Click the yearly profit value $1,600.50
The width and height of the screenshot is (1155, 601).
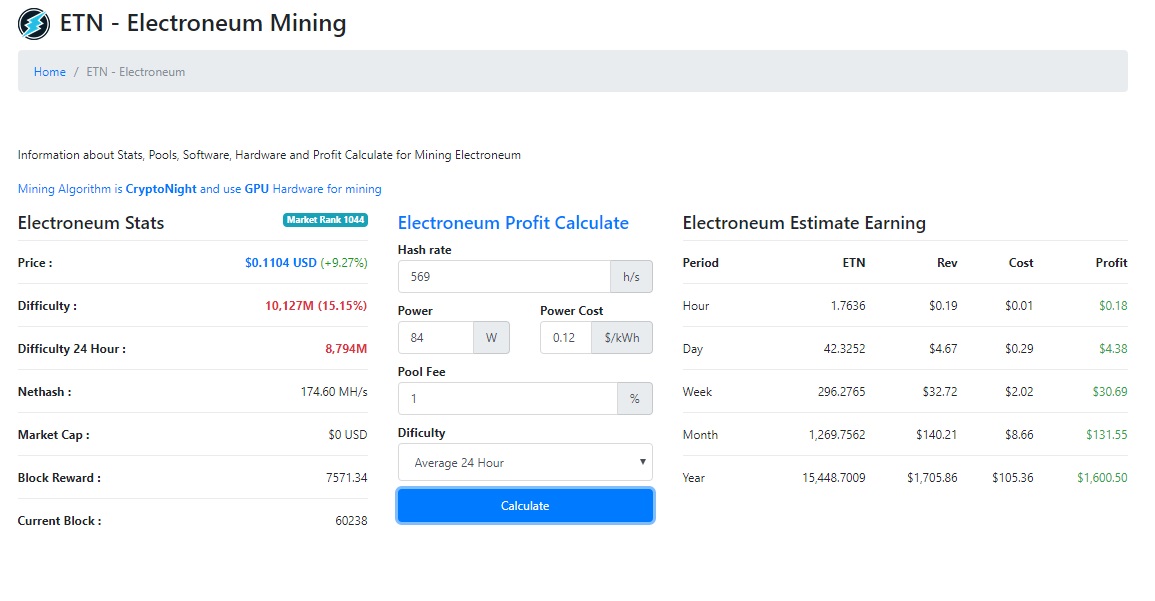[1102, 478]
